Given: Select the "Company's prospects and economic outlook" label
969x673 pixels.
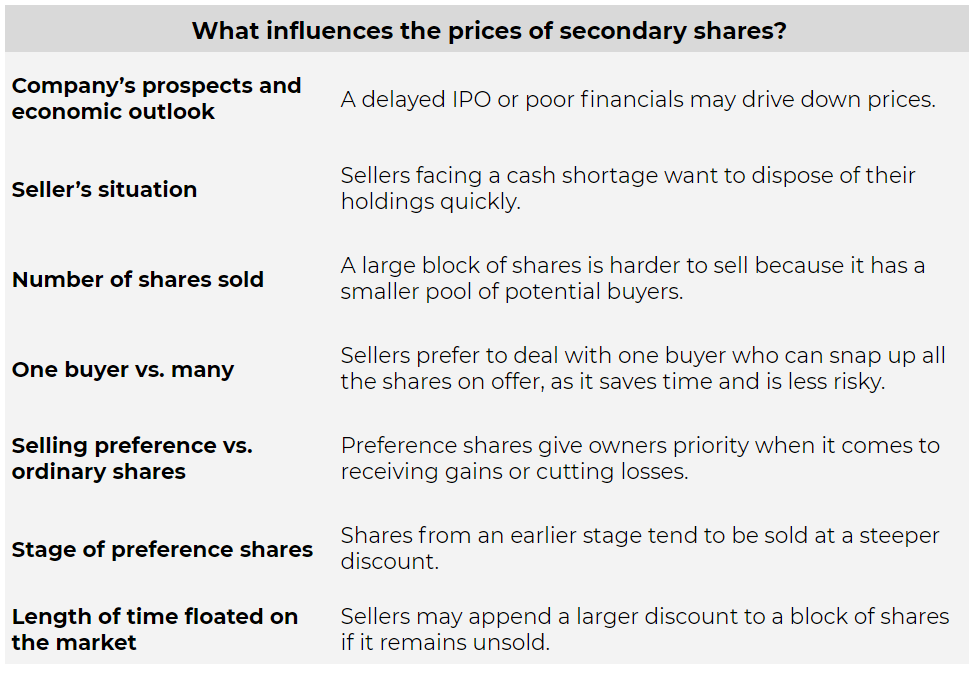Looking at the screenshot, I should click(156, 98).
